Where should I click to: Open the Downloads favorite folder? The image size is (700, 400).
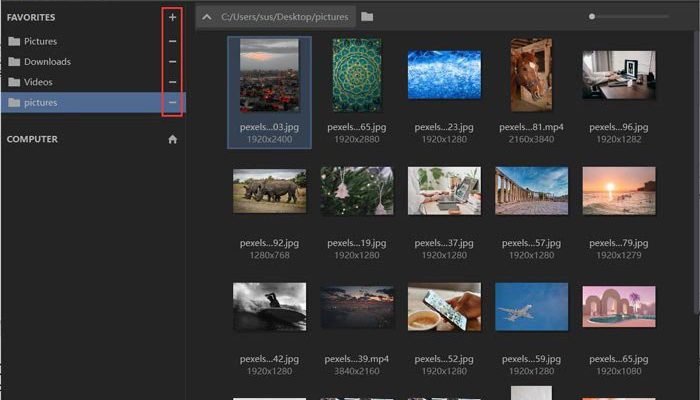39,62
